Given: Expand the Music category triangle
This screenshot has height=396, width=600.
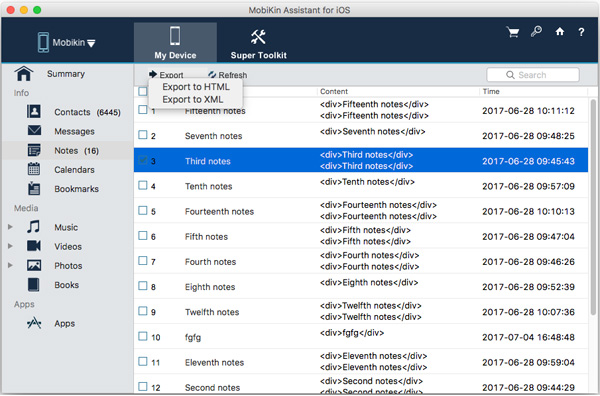Looking at the screenshot, I should (10, 227).
